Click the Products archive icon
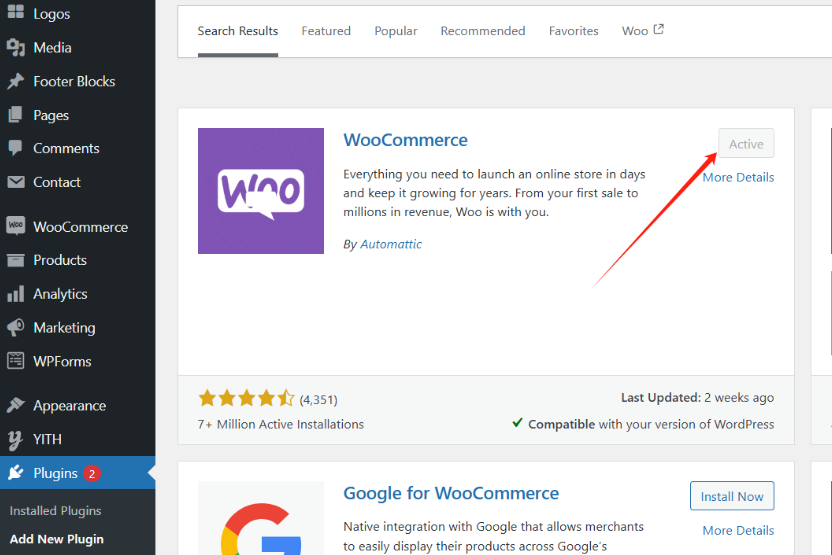 pos(15,260)
